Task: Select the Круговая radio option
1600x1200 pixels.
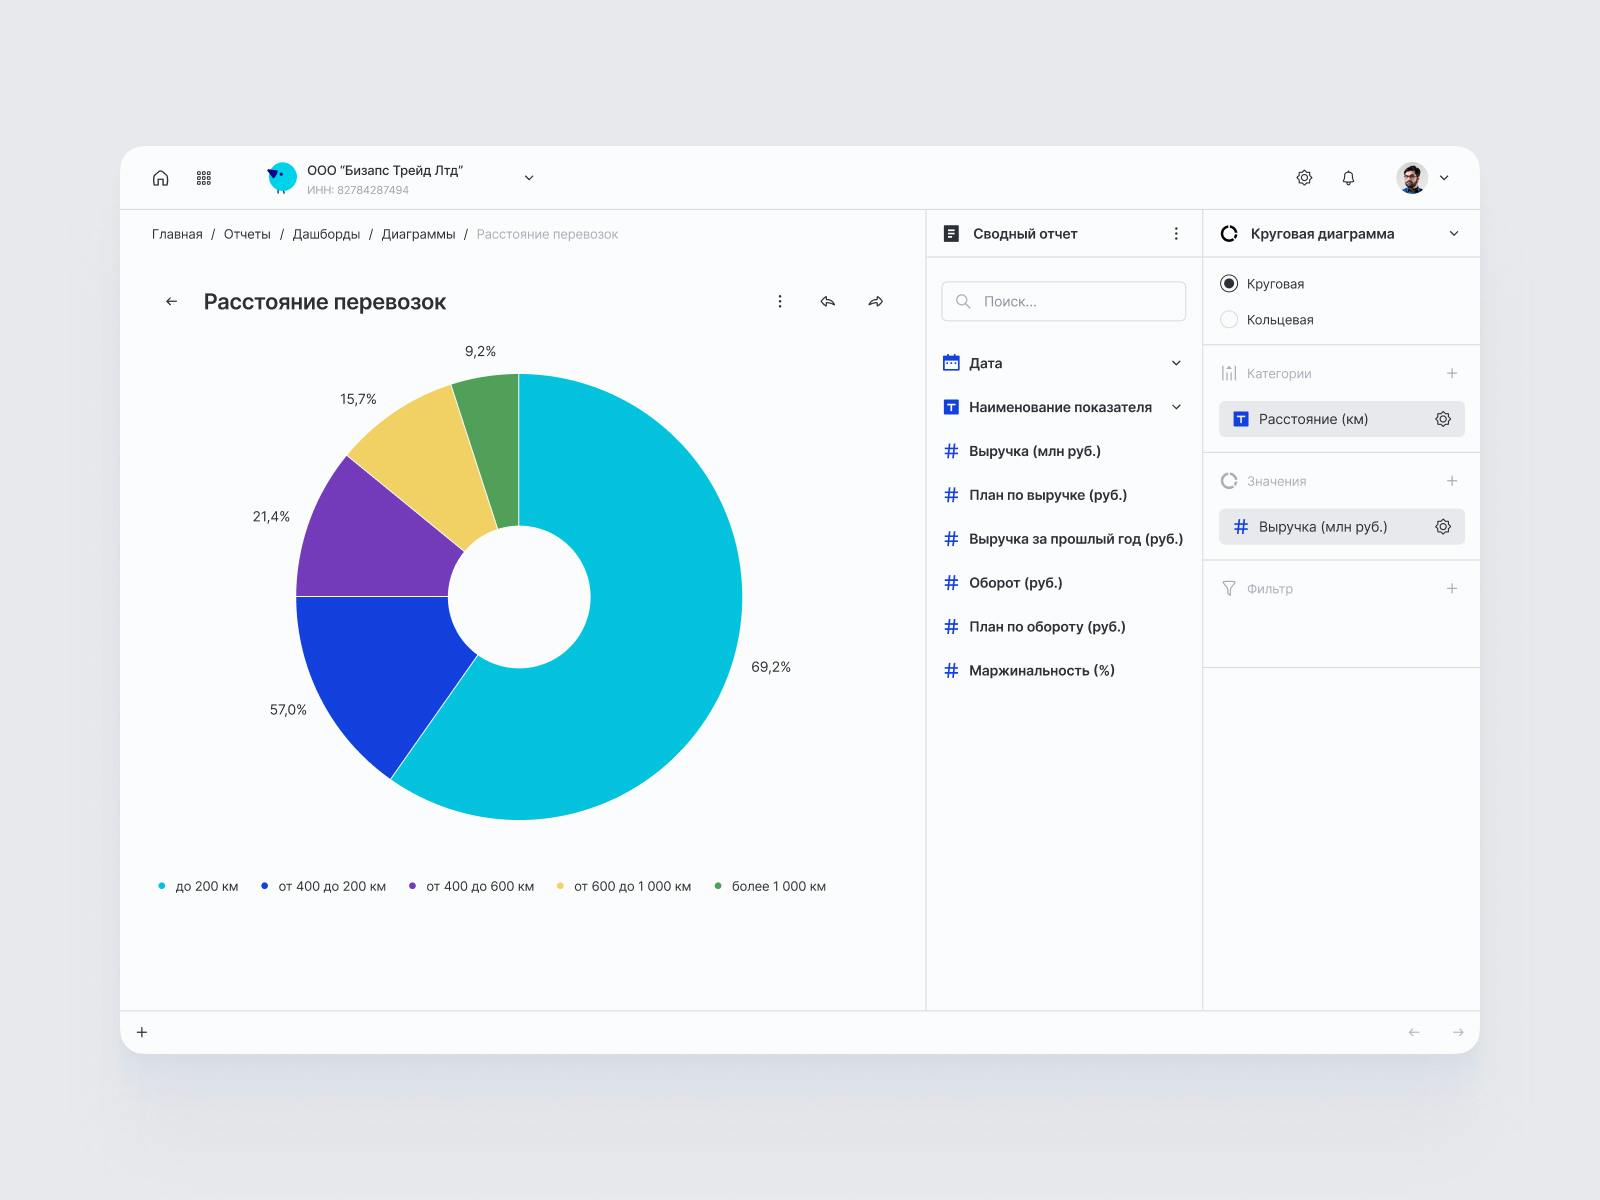Action: point(1229,284)
